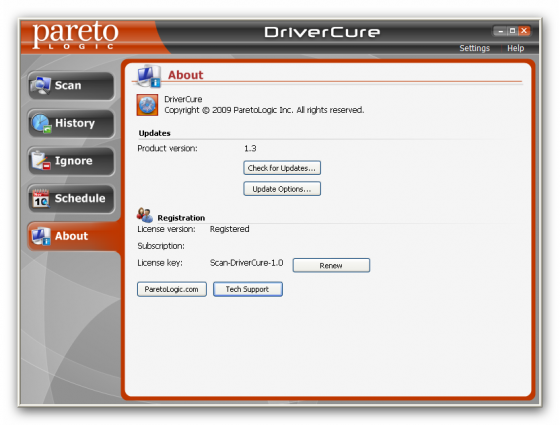Click the License key label

pyautogui.click(x=160, y=263)
